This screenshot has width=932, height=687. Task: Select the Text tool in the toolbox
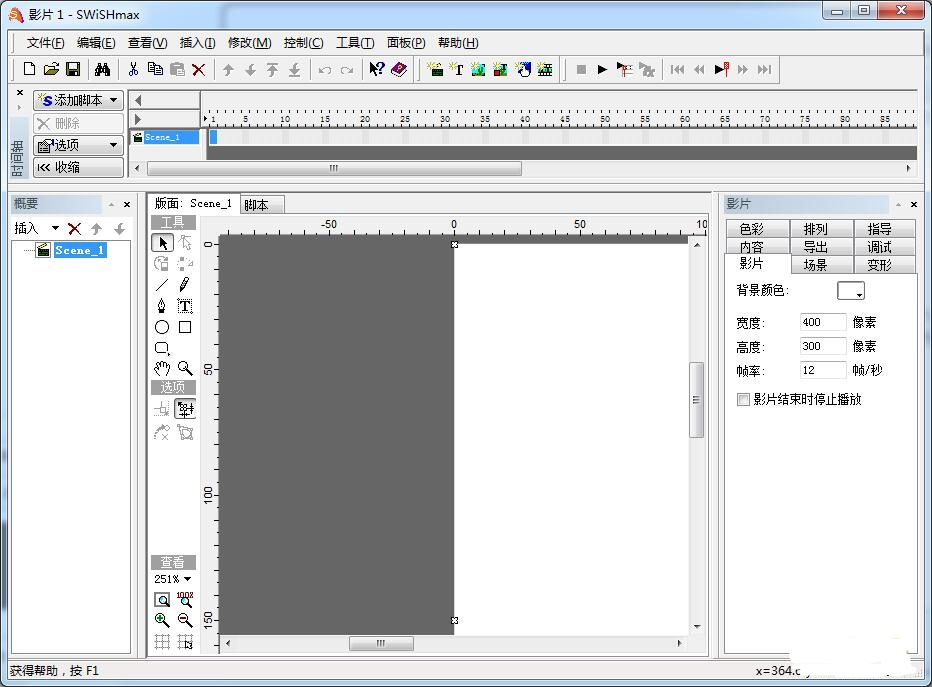click(x=185, y=306)
